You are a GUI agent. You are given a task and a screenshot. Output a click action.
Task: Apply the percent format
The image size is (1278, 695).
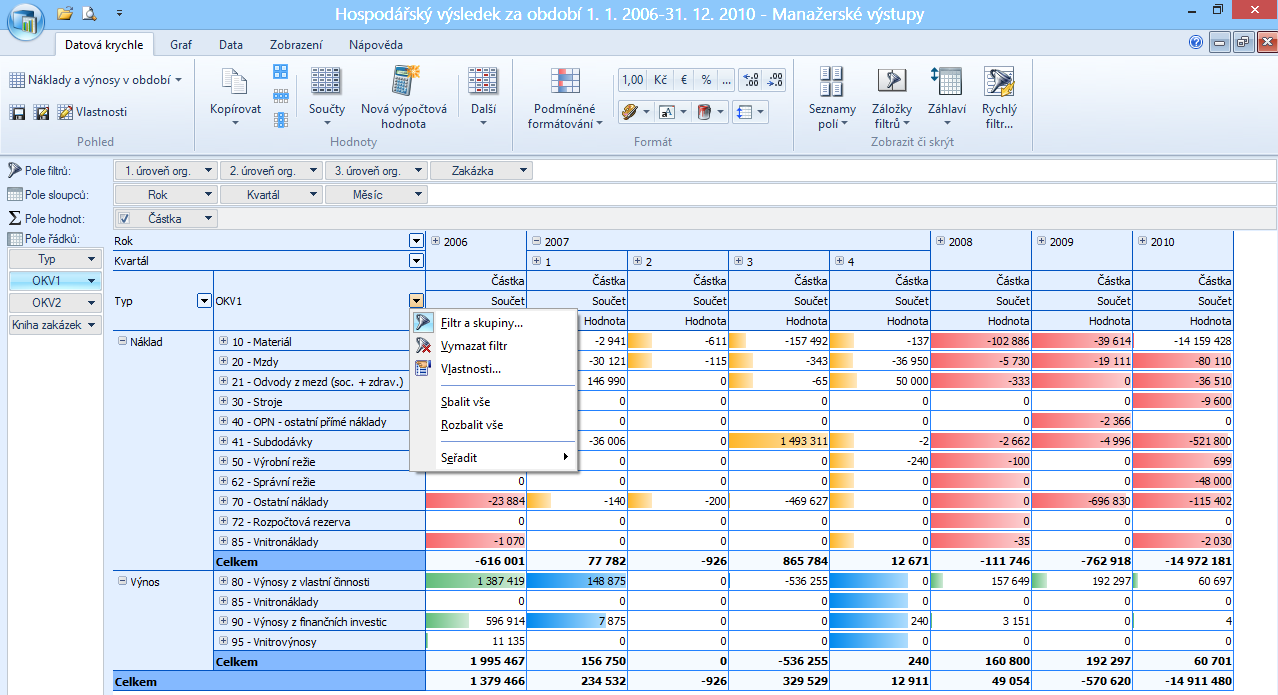click(706, 80)
